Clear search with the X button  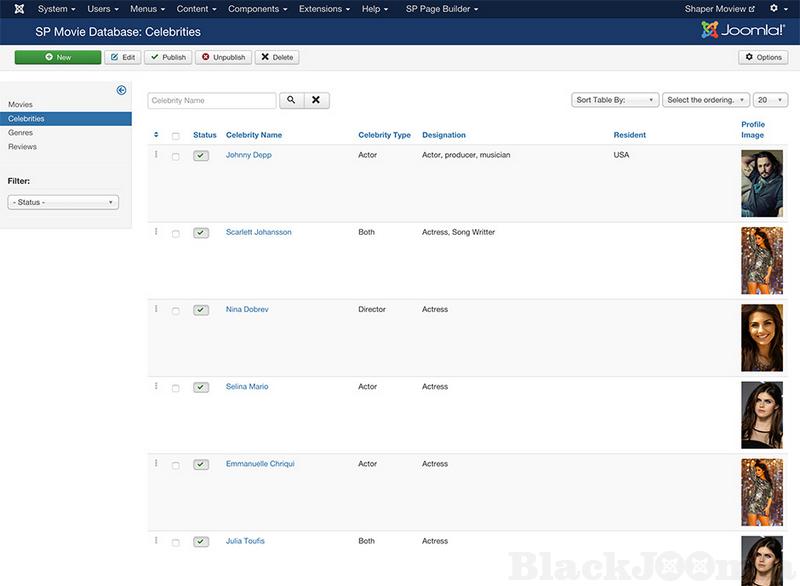316,101
